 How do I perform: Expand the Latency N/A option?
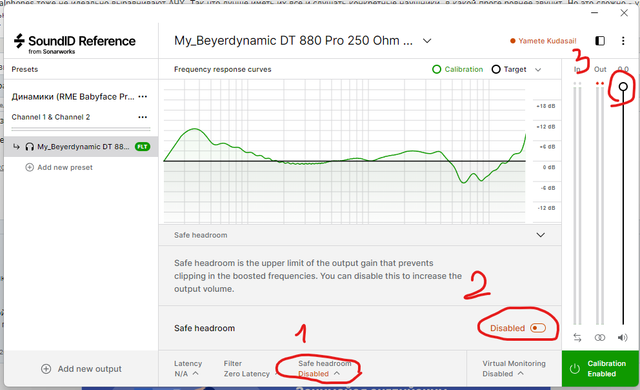click(188, 368)
